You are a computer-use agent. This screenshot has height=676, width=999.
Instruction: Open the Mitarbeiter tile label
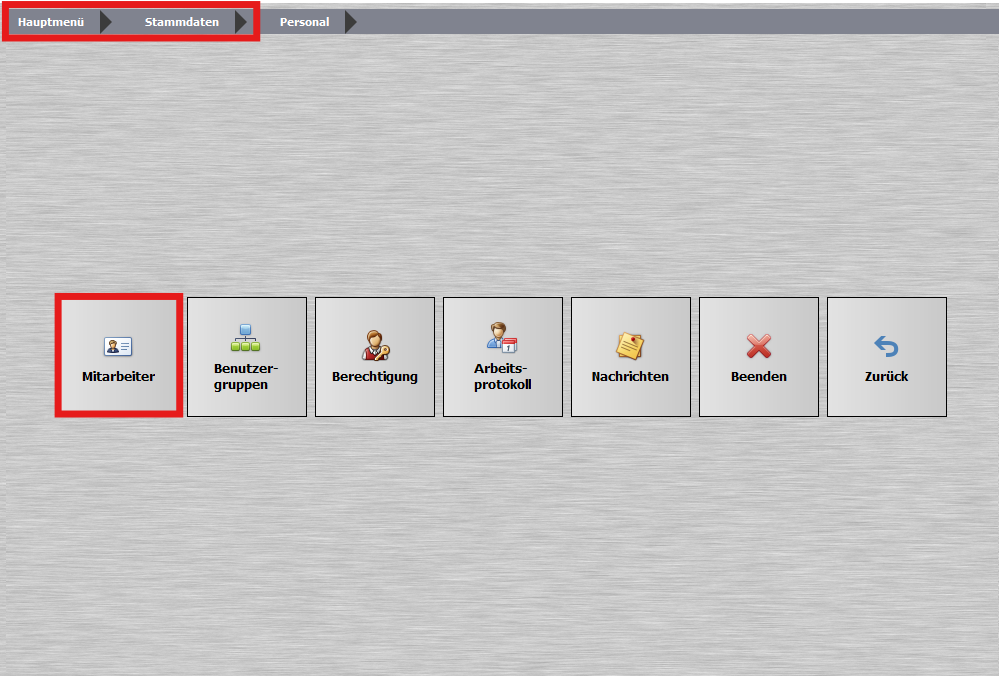coord(118,377)
